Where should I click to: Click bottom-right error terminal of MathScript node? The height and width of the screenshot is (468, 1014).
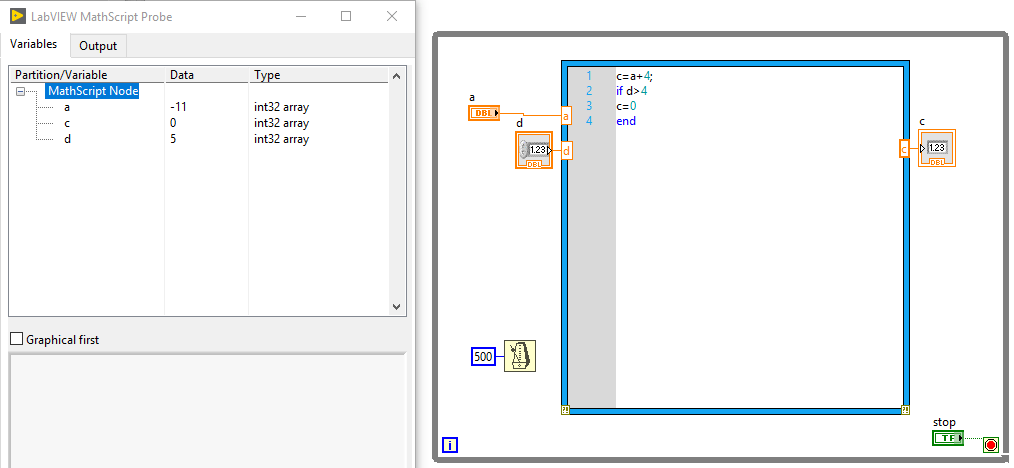point(905,410)
